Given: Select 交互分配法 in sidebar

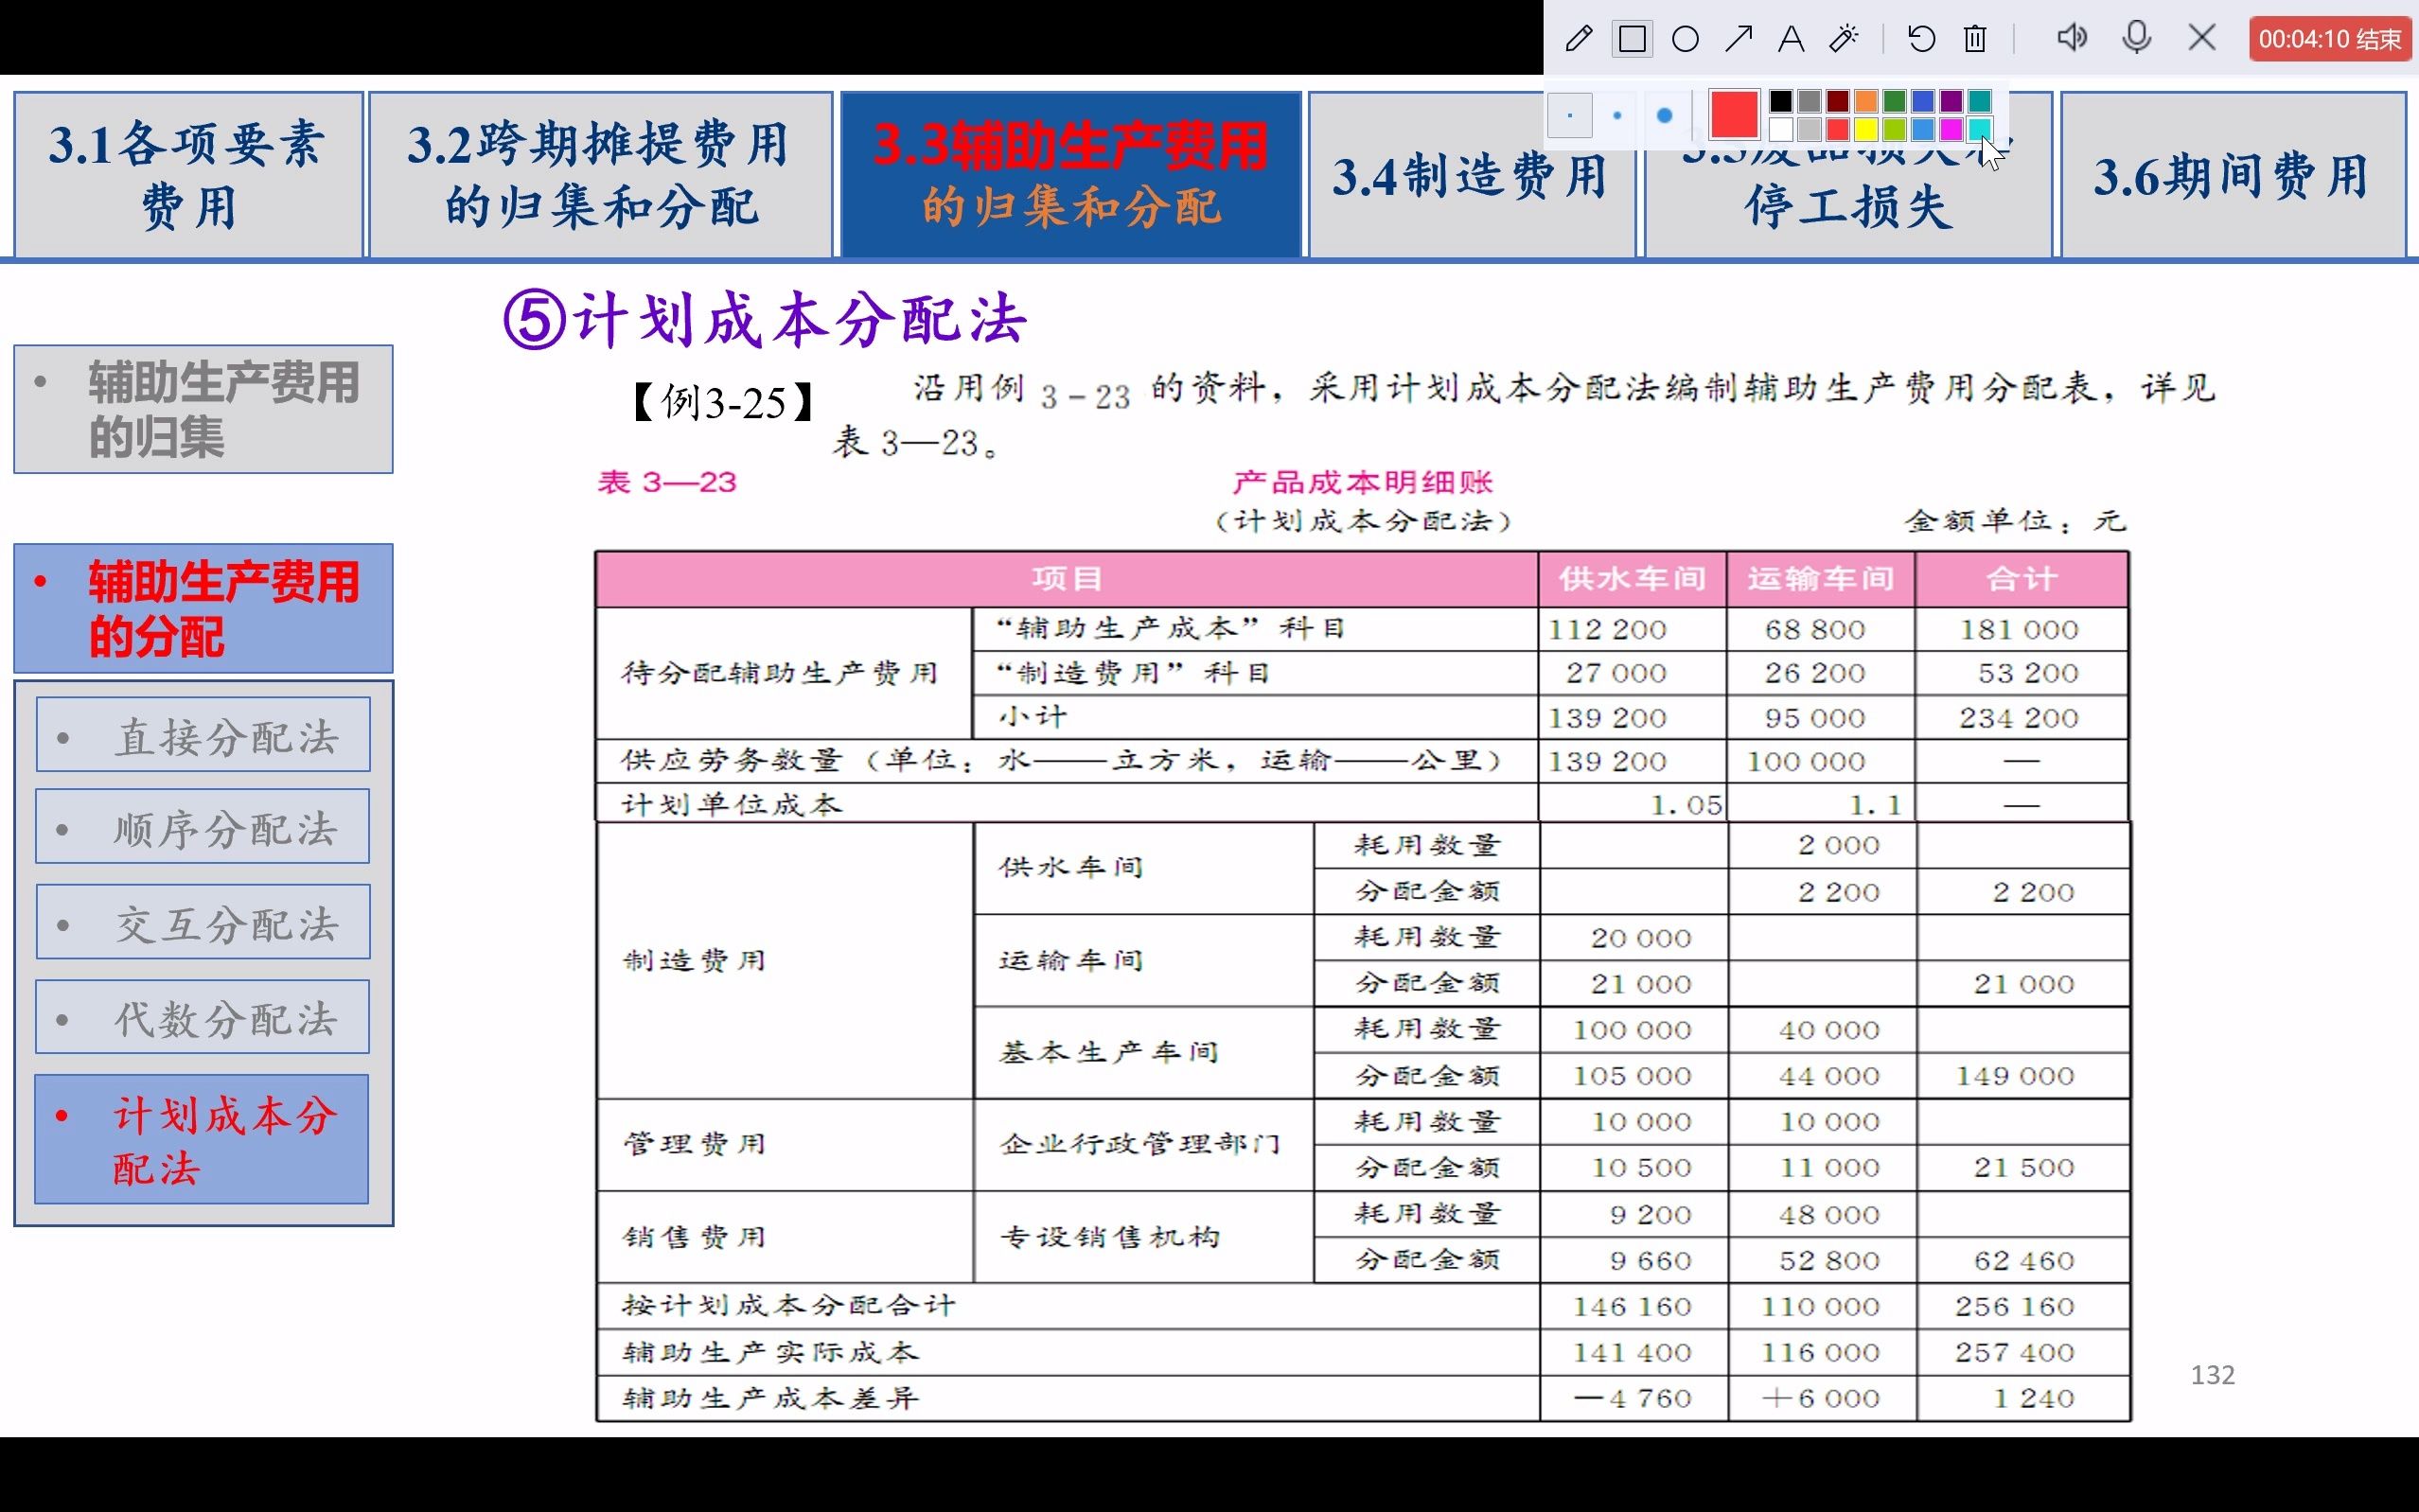Looking at the screenshot, I should coord(203,922).
